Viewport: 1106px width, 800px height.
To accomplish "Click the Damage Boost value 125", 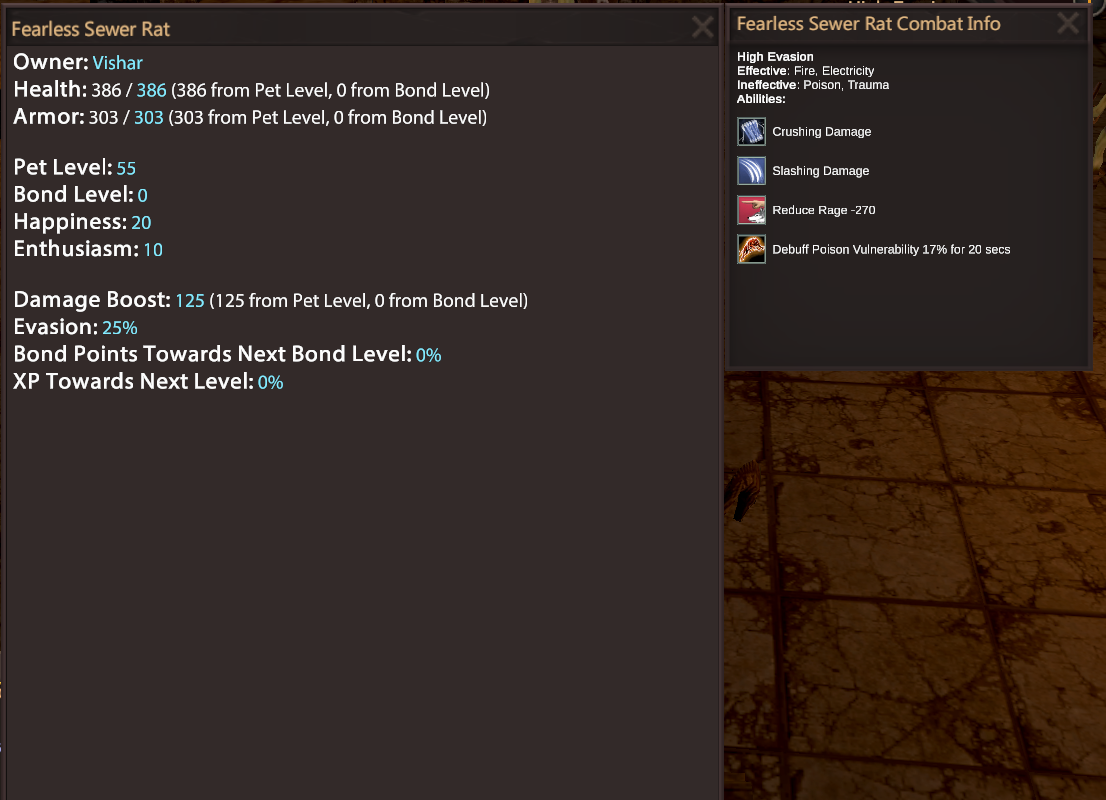I will [x=190, y=301].
